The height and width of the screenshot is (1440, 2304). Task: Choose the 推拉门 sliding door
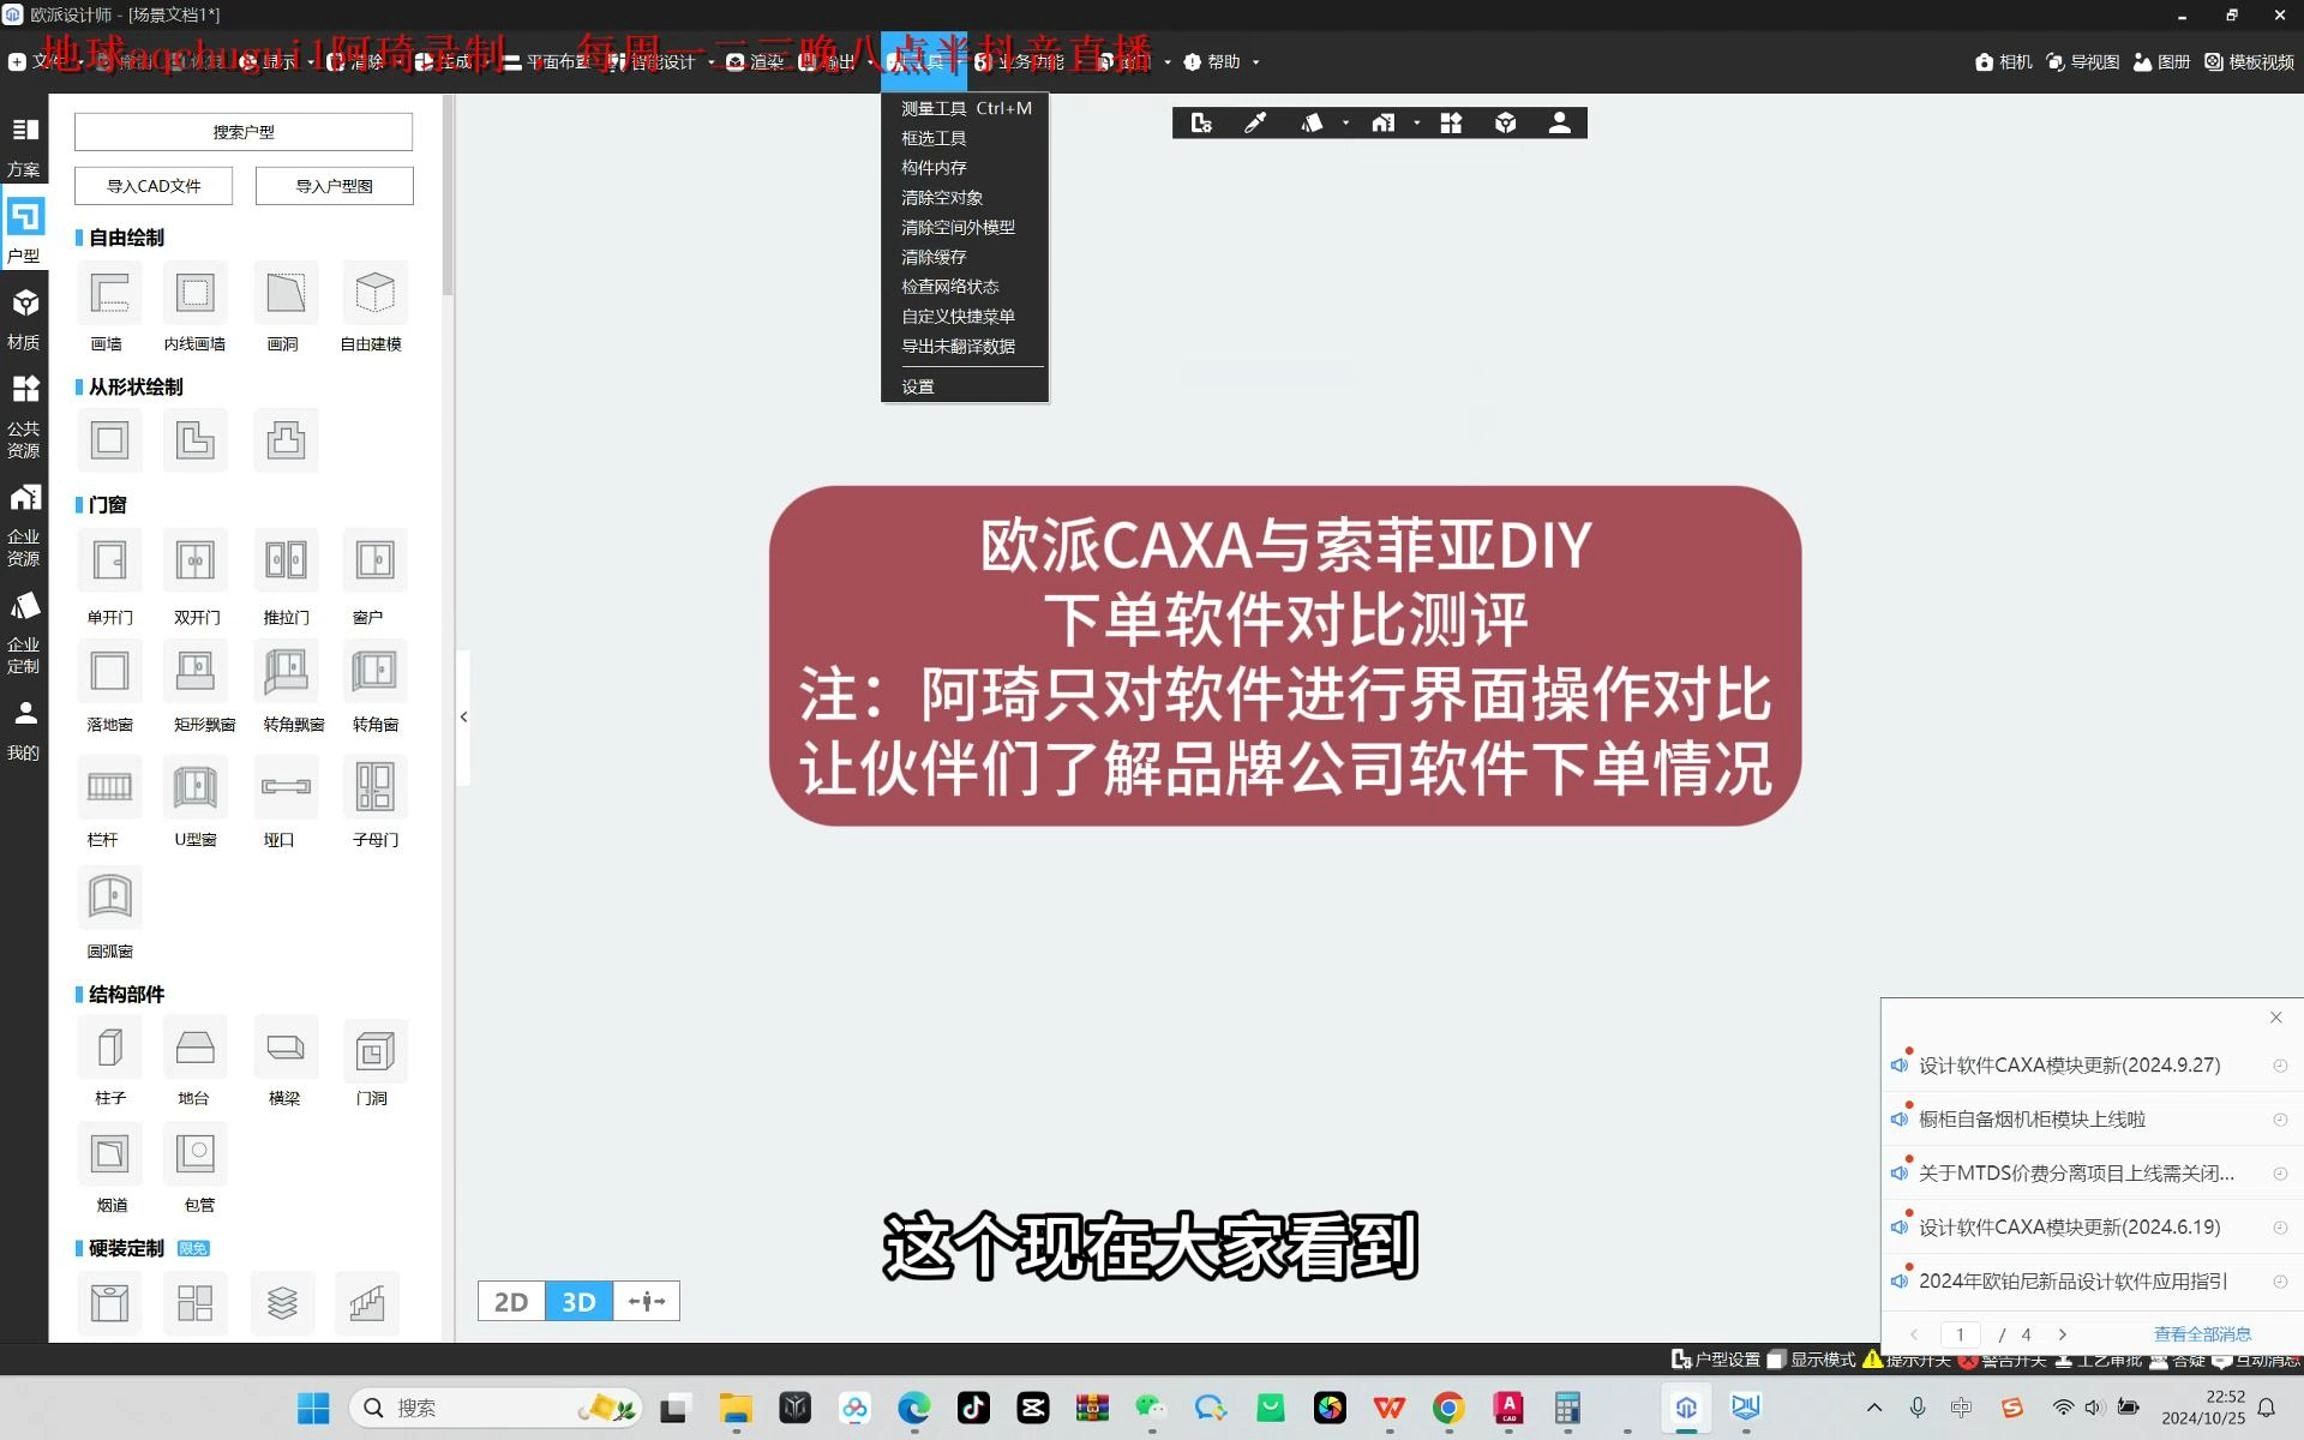coord(285,560)
